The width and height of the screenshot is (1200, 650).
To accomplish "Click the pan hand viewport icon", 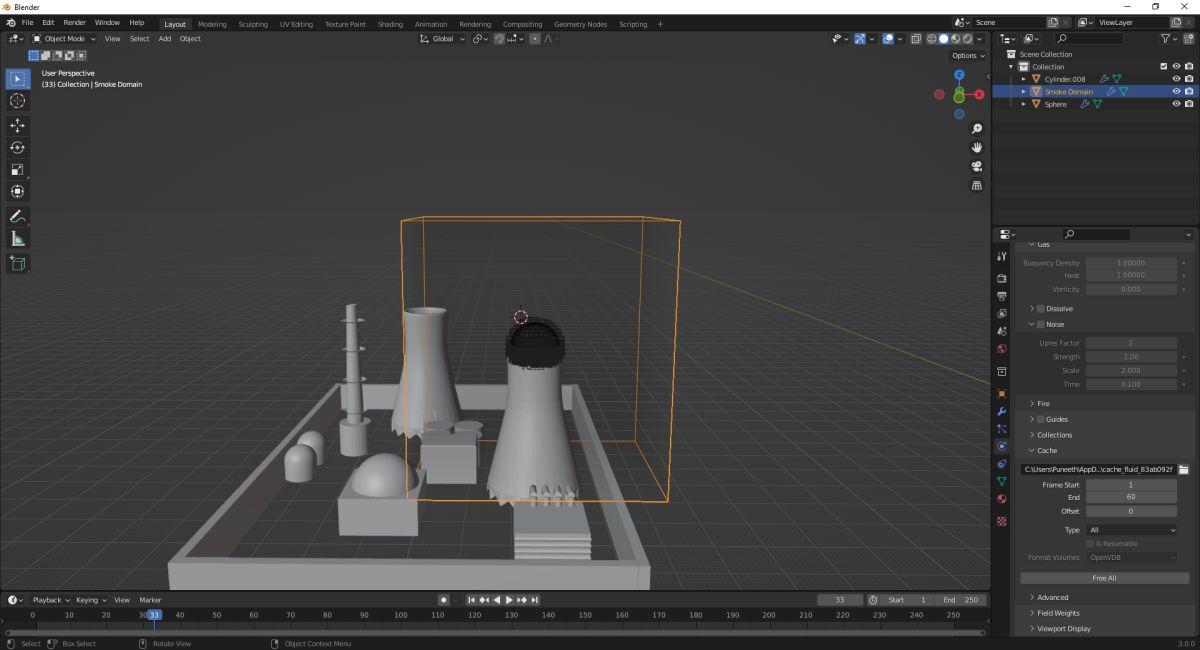I will pyautogui.click(x=977, y=148).
